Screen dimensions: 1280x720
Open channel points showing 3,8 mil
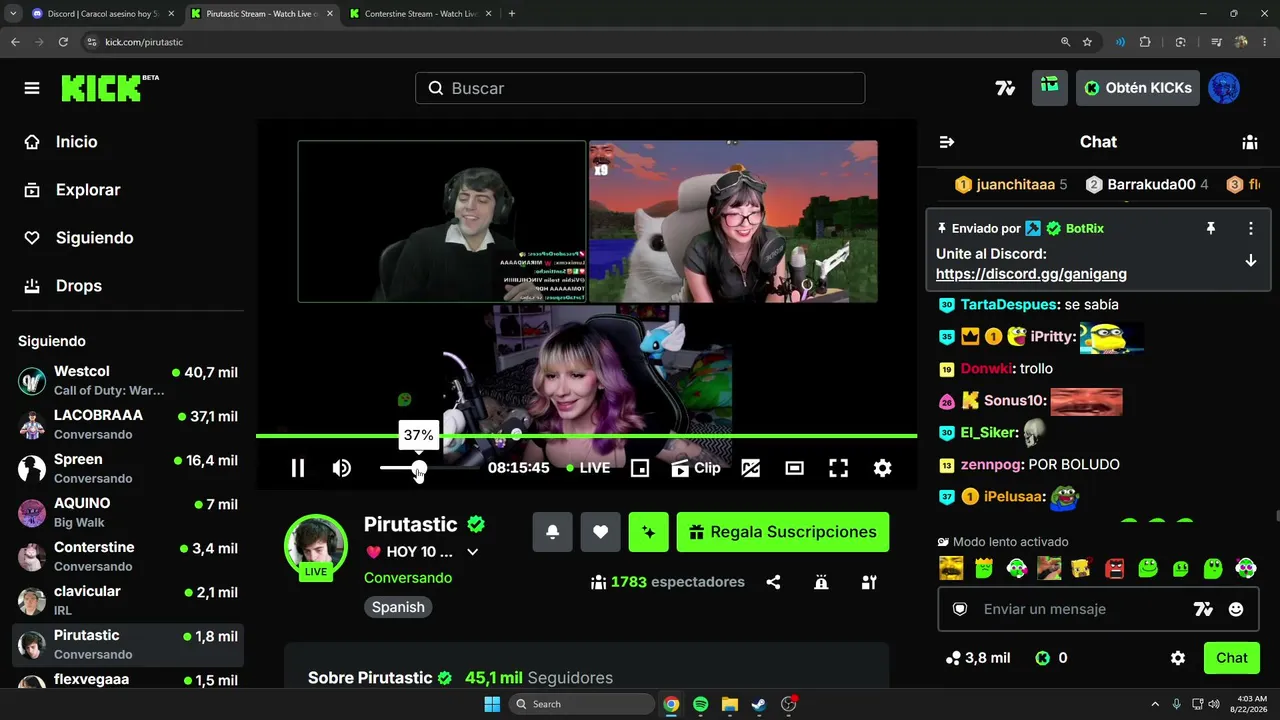pyautogui.click(x=978, y=658)
